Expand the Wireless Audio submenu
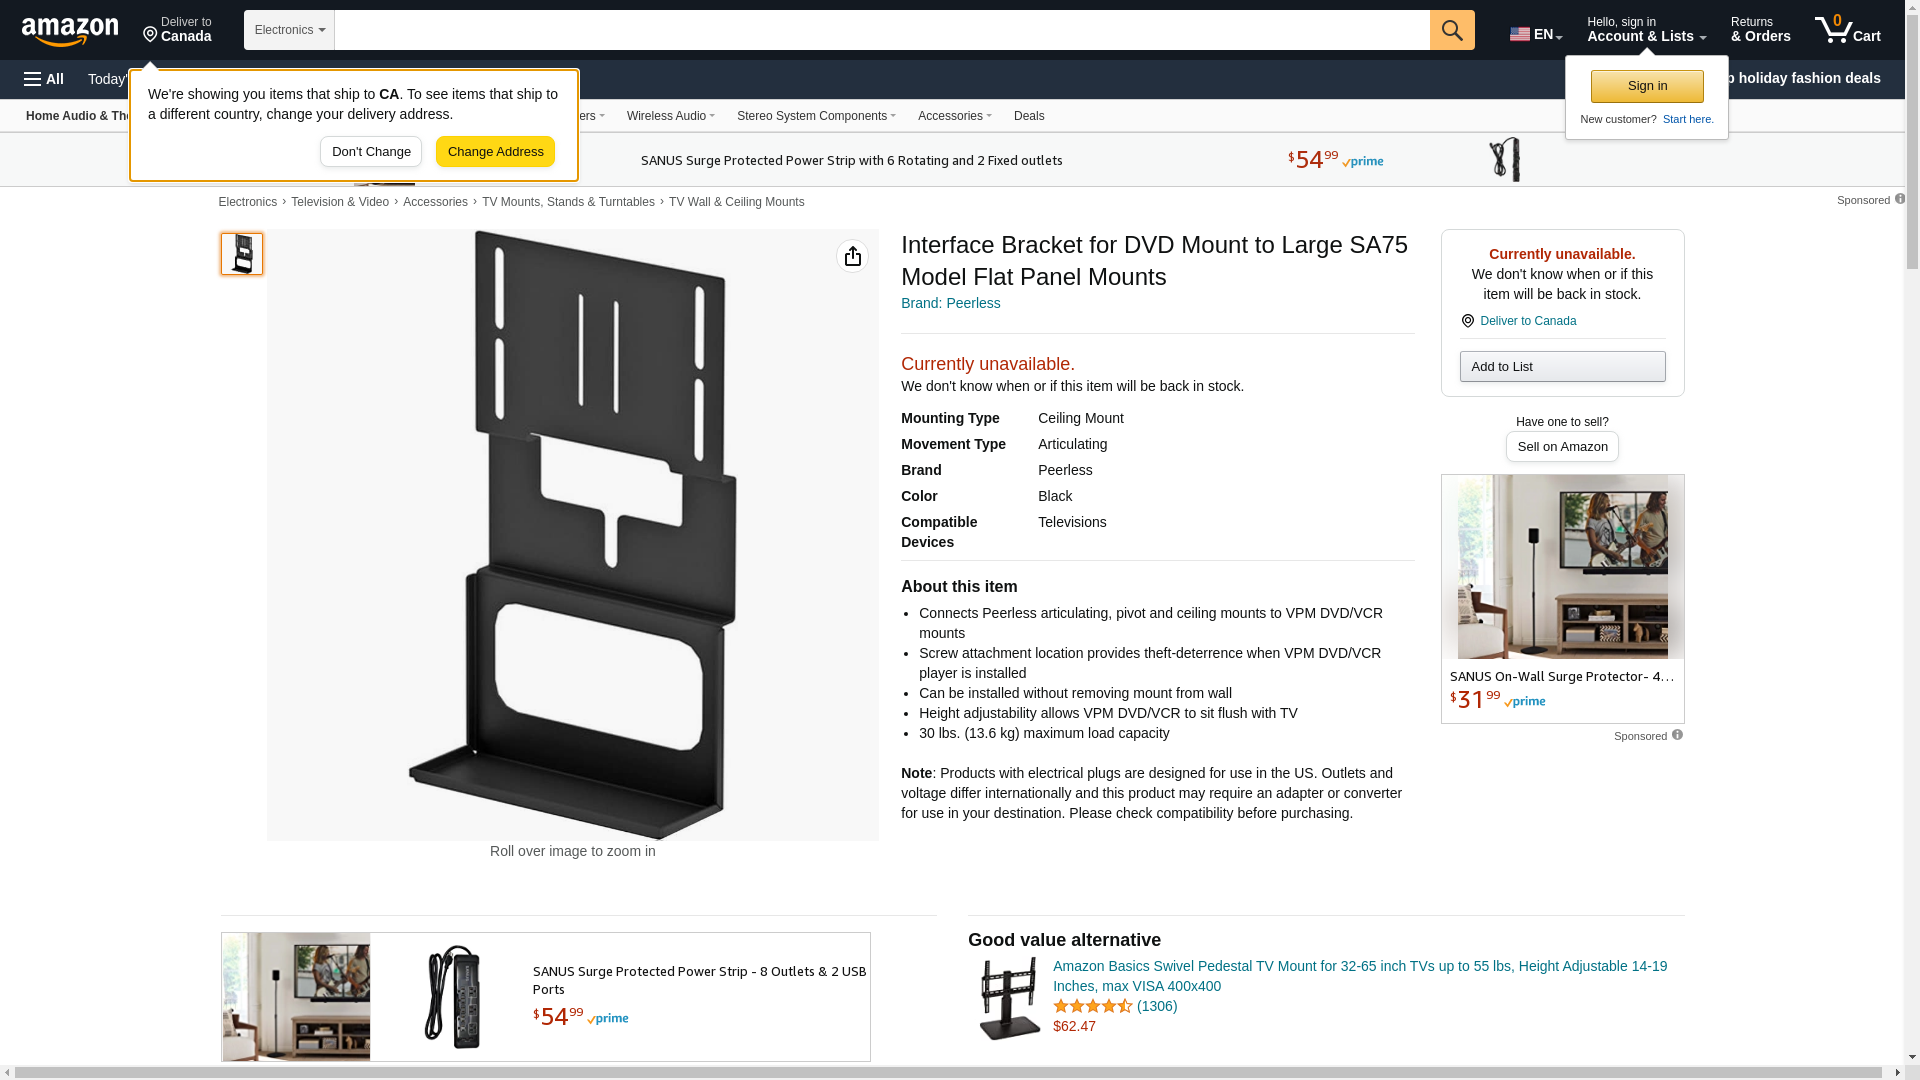1920x1080 pixels. 670,116
